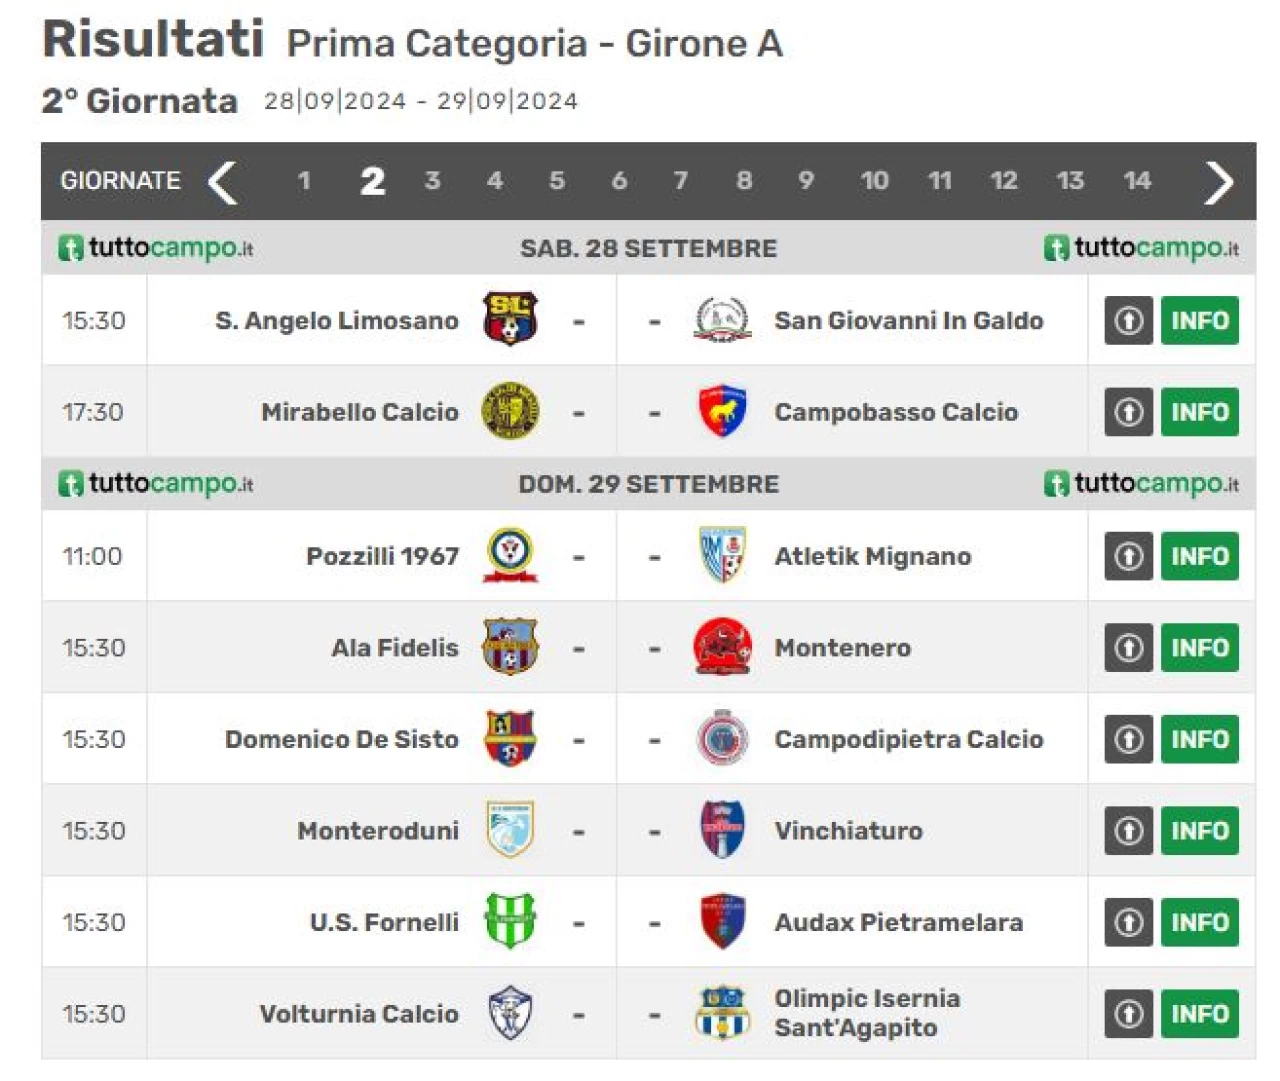Click the Vinchiaturo team crest
This screenshot has height=1081, width=1280.
(x=722, y=830)
